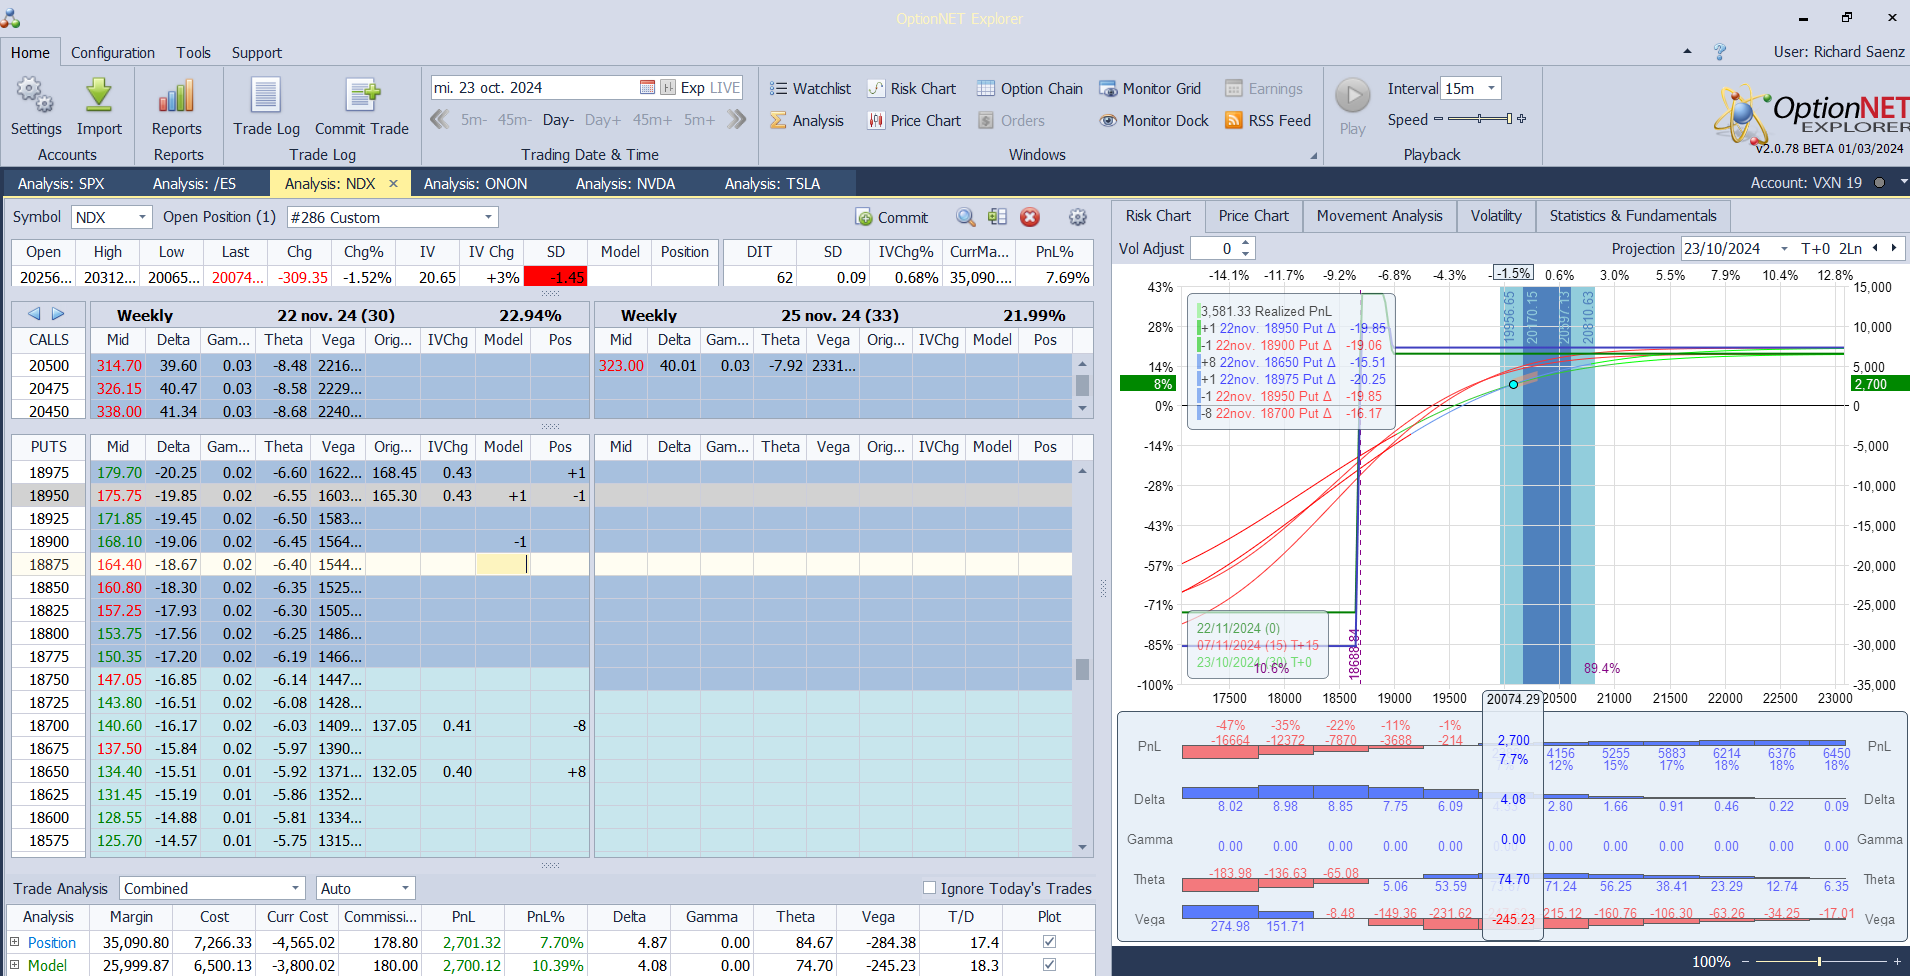1910x976 pixels.
Task: Click the Commit button above the position grid
Action: click(x=891, y=217)
